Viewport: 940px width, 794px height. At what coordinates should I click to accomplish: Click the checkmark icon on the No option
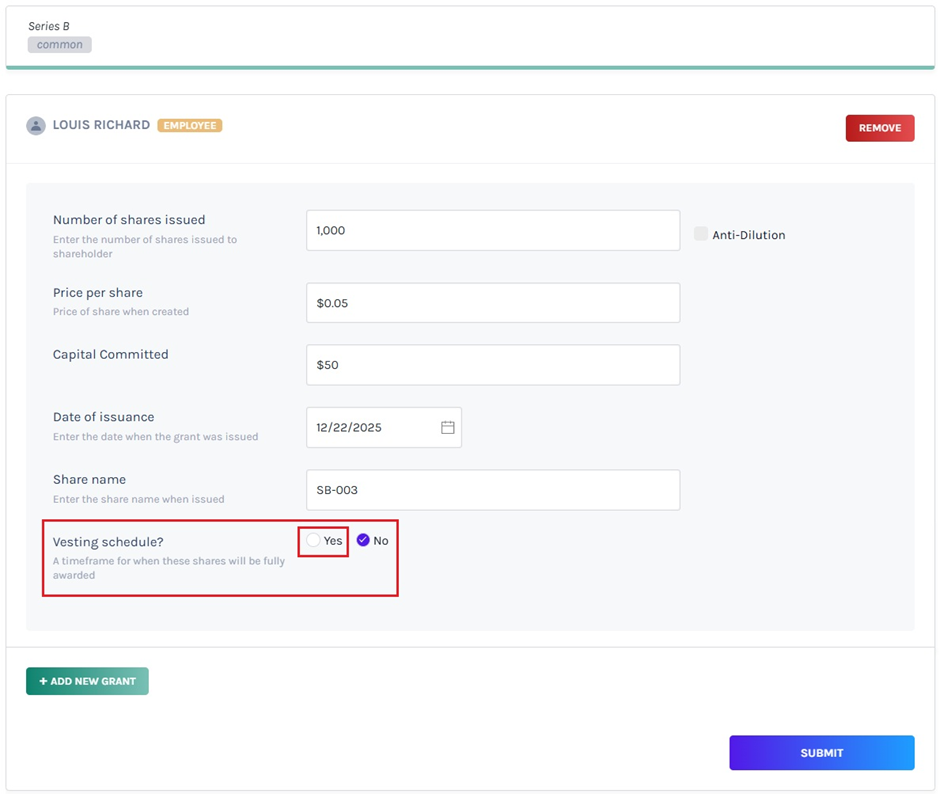(363, 540)
